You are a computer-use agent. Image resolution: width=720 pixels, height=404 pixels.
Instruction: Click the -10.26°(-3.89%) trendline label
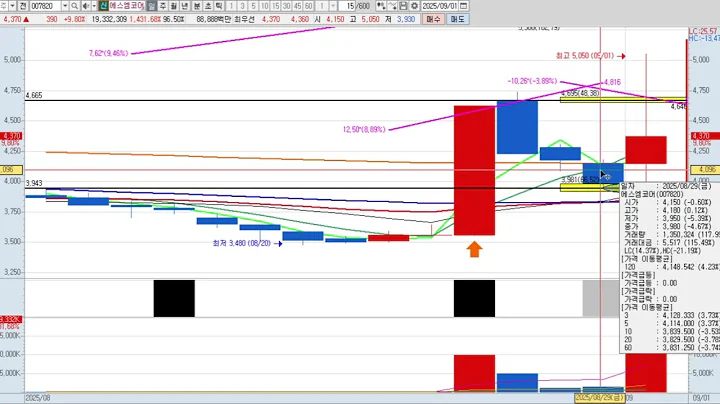532,81
